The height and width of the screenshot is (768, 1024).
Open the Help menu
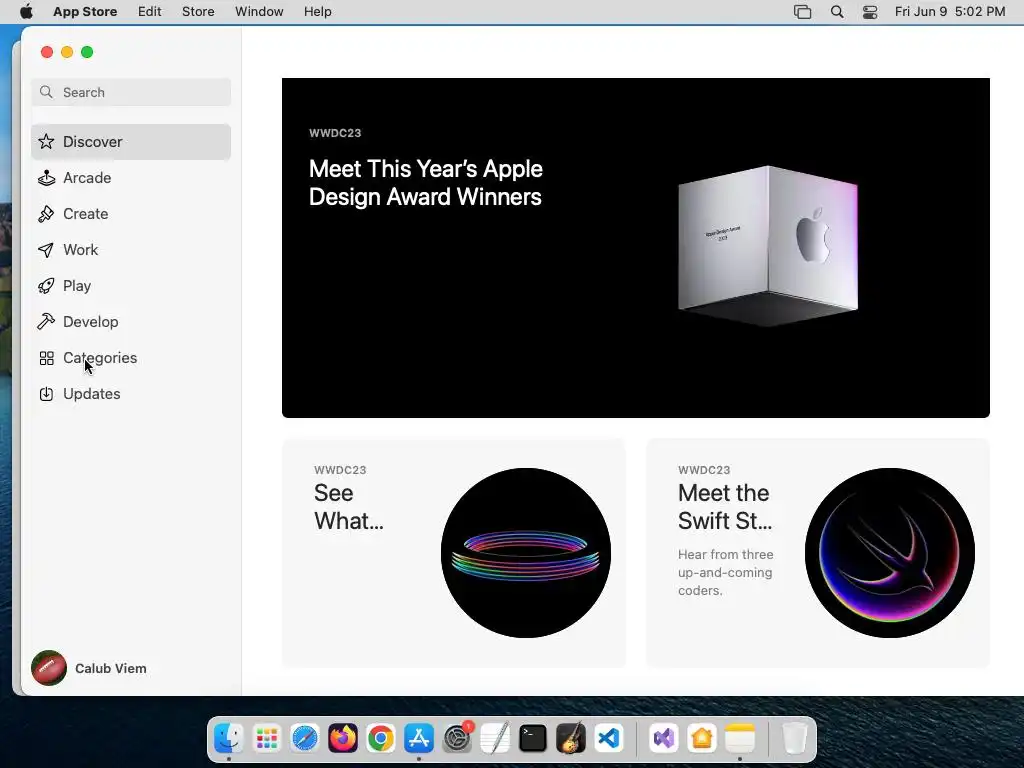317,12
